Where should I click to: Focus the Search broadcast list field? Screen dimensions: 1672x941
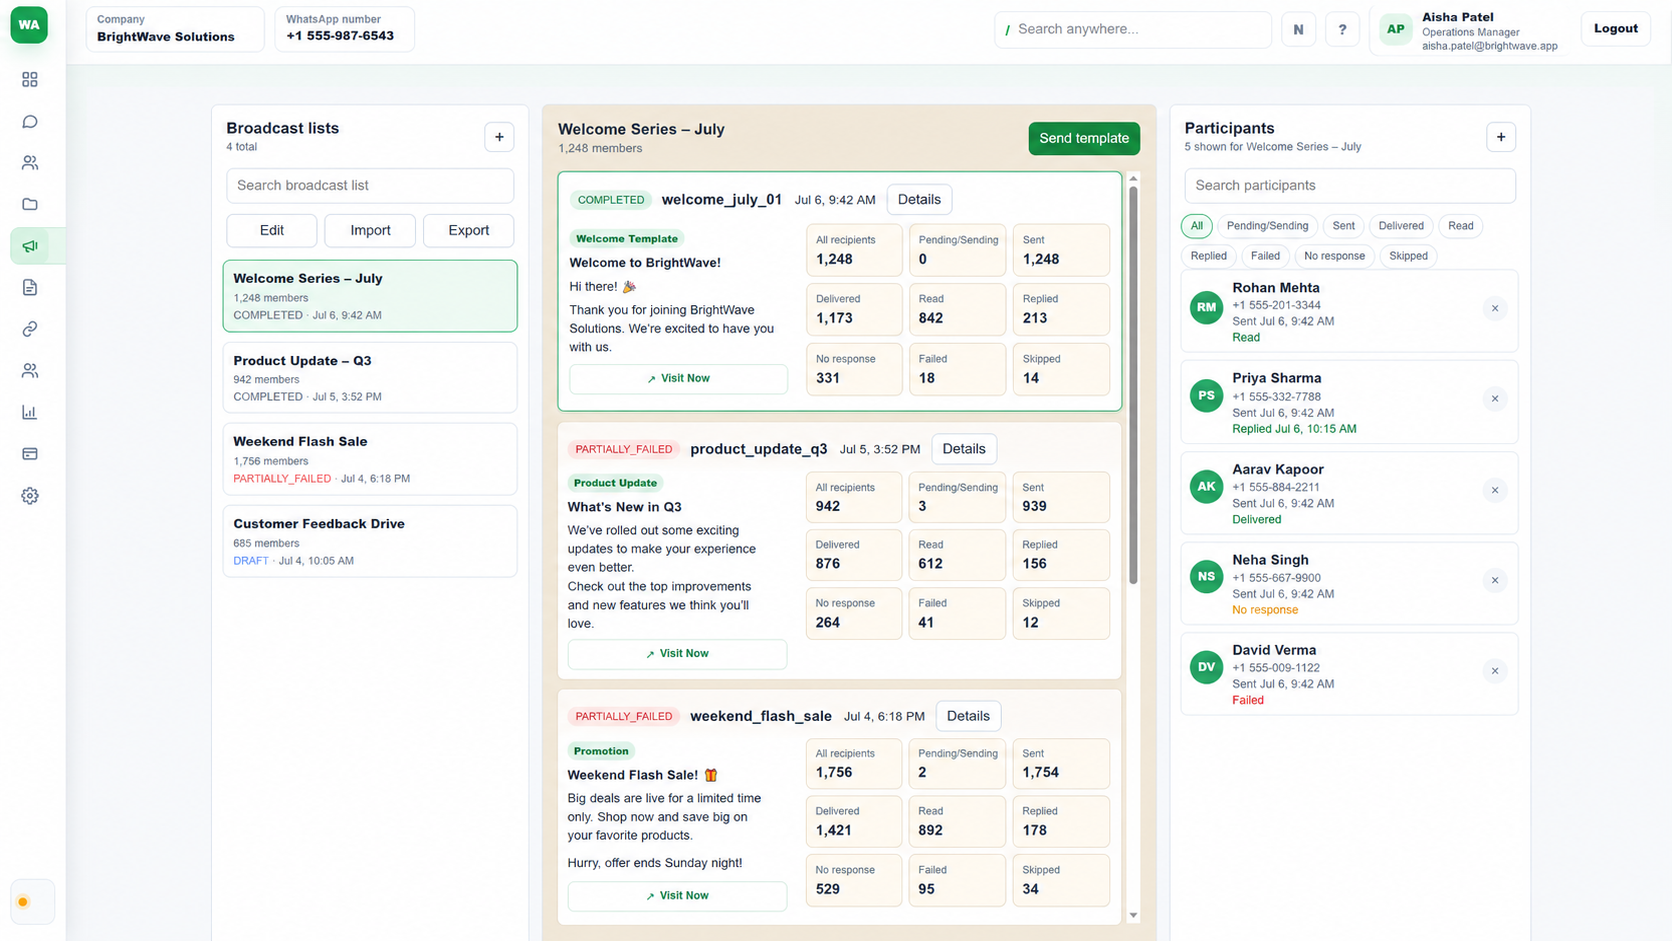click(370, 186)
